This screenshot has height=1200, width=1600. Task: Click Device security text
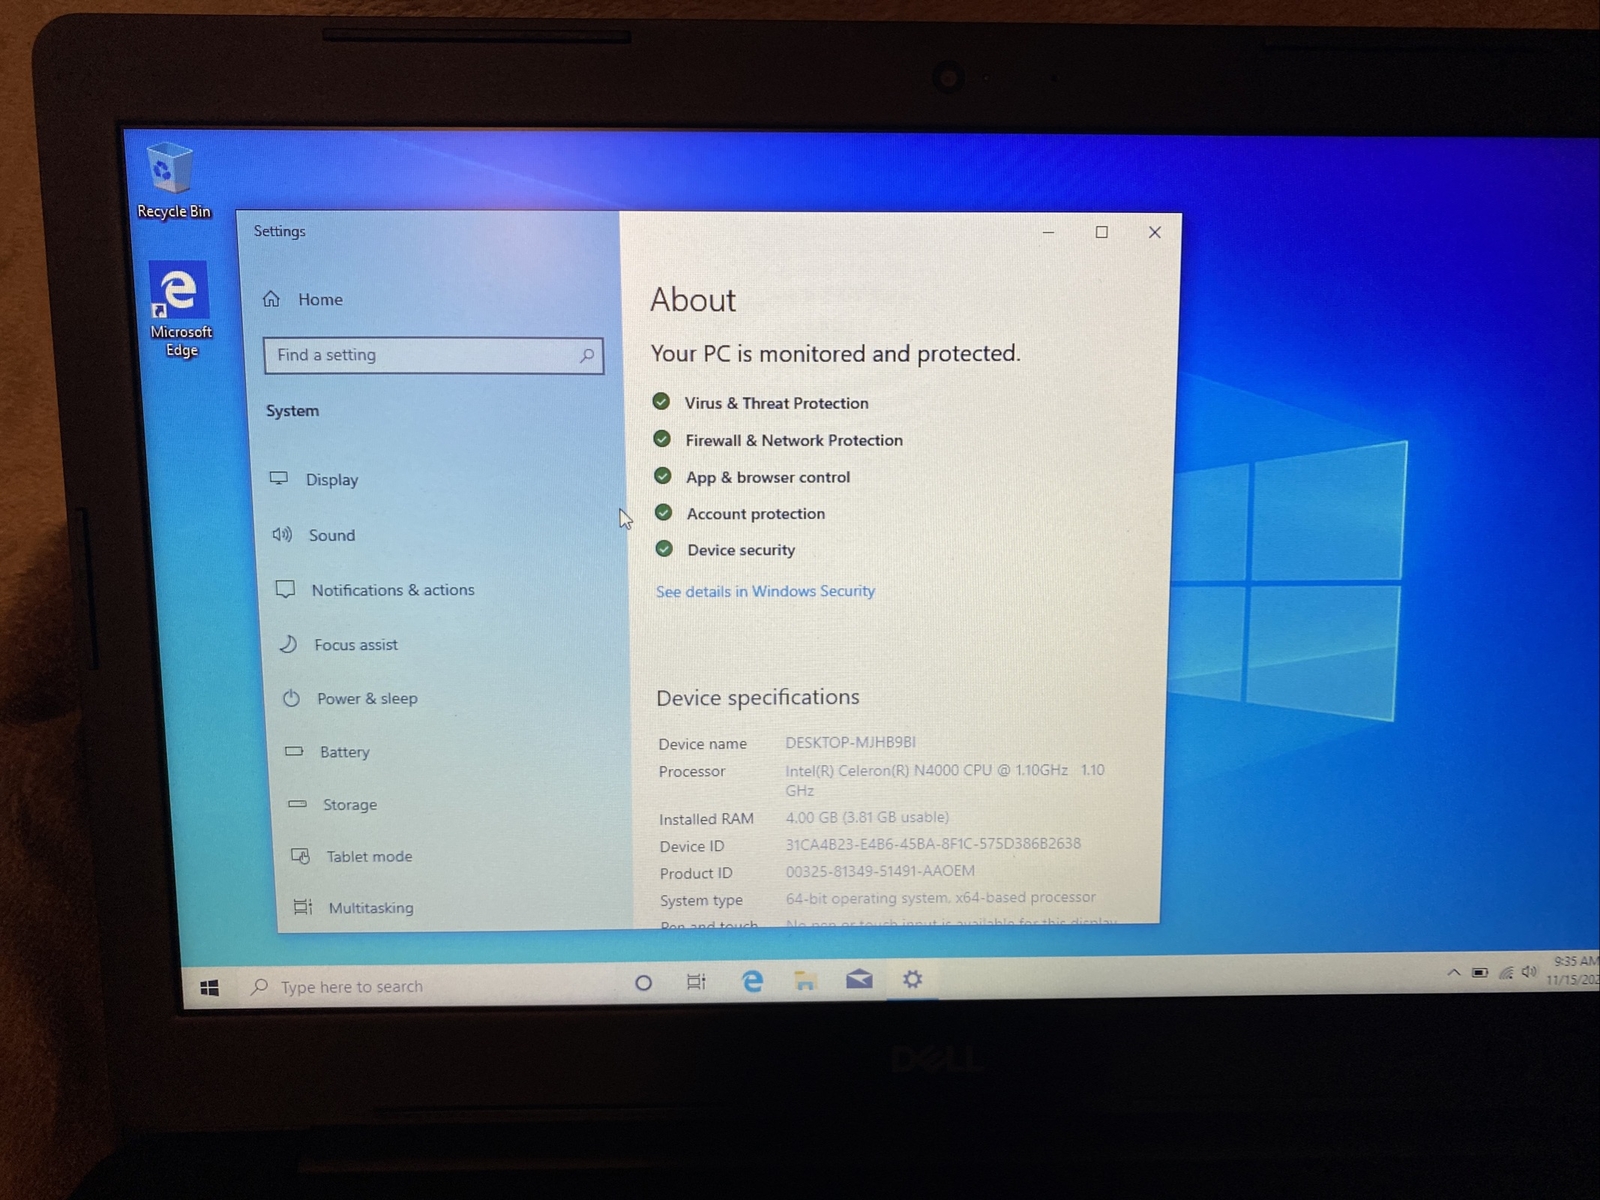(x=741, y=550)
